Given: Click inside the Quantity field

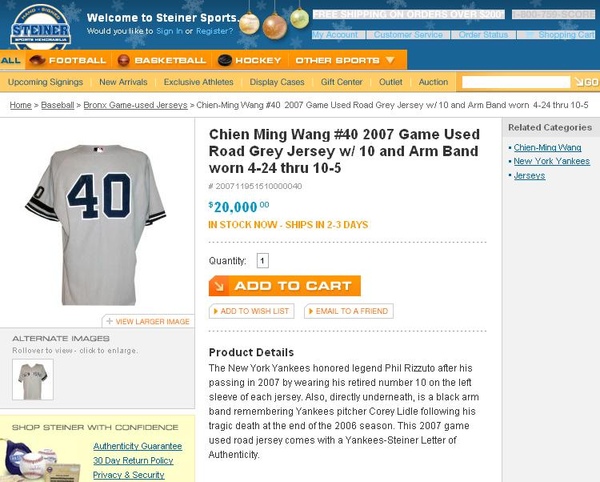Looking at the screenshot, I should [262, 261].
